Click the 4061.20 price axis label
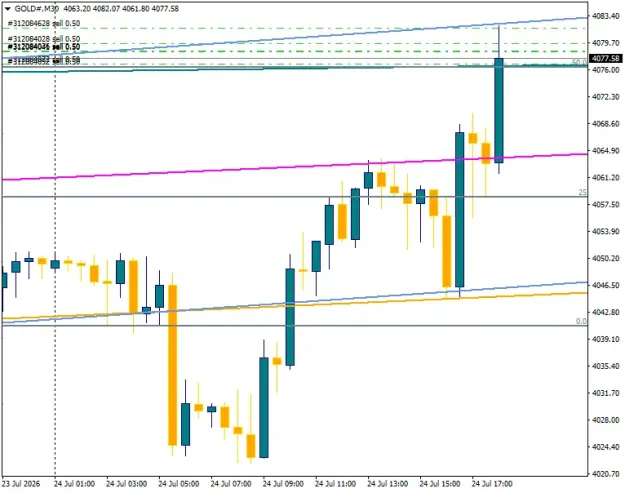625x493 pixels. [605, 178]
